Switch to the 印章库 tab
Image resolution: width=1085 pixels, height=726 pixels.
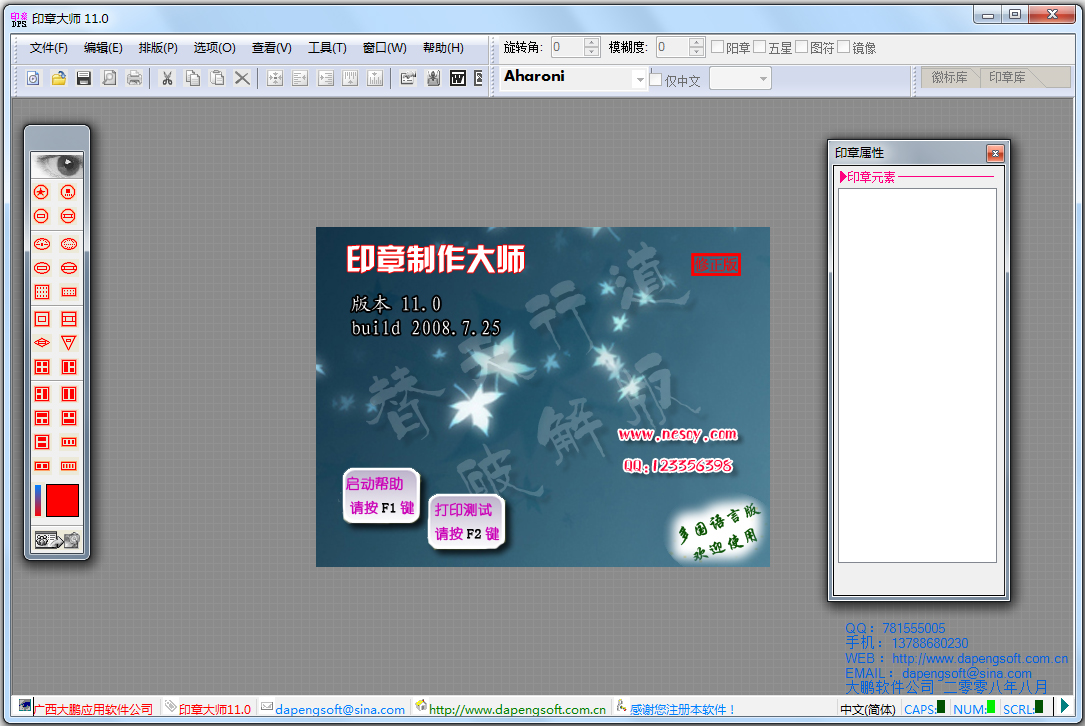(1007, 78)
